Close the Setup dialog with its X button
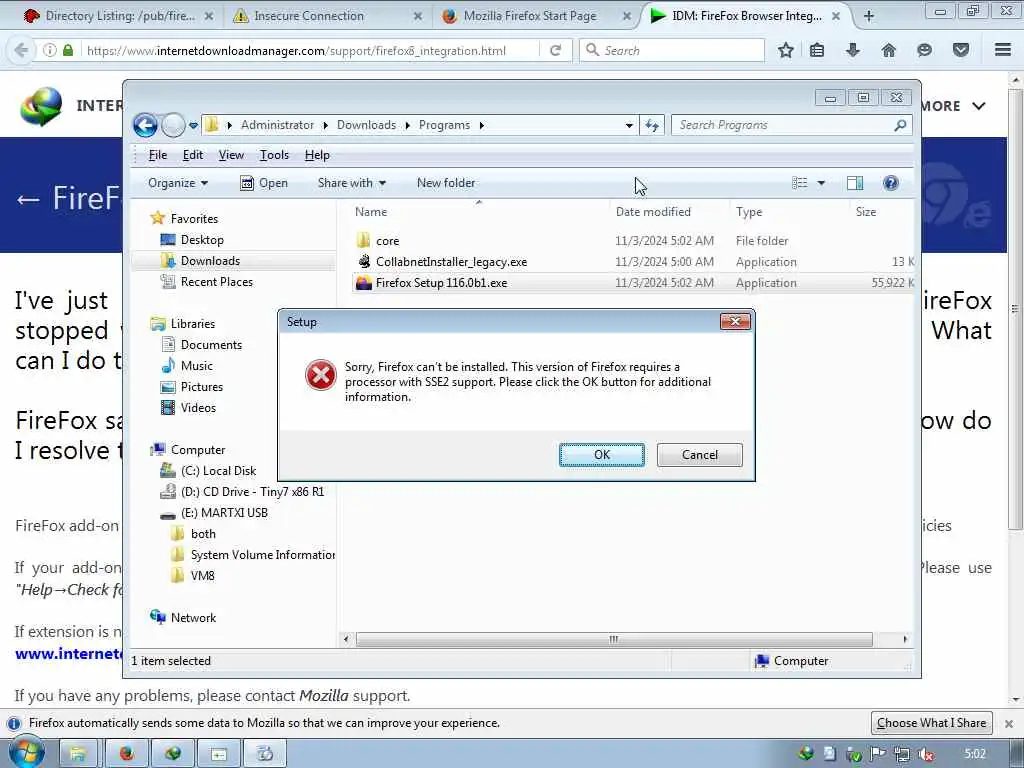Screen dimensions: 1024x768 (735, 321)
